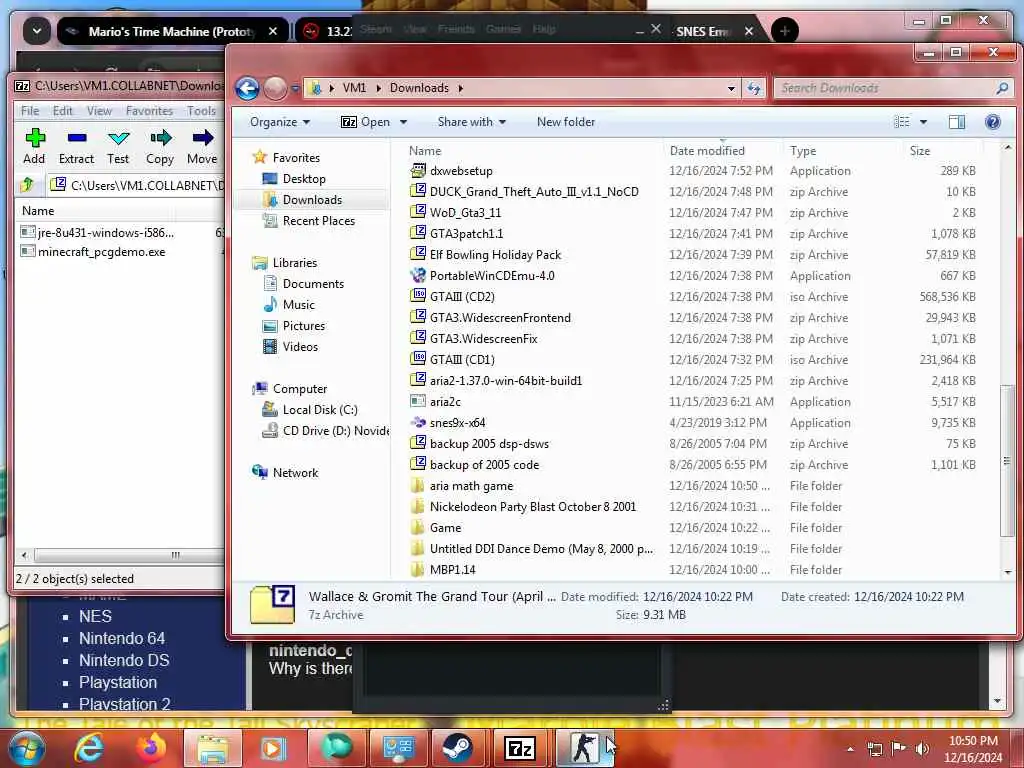Select Local Disk (C:) in navigation pane
1024x768 pixels.
pos(320,410)
